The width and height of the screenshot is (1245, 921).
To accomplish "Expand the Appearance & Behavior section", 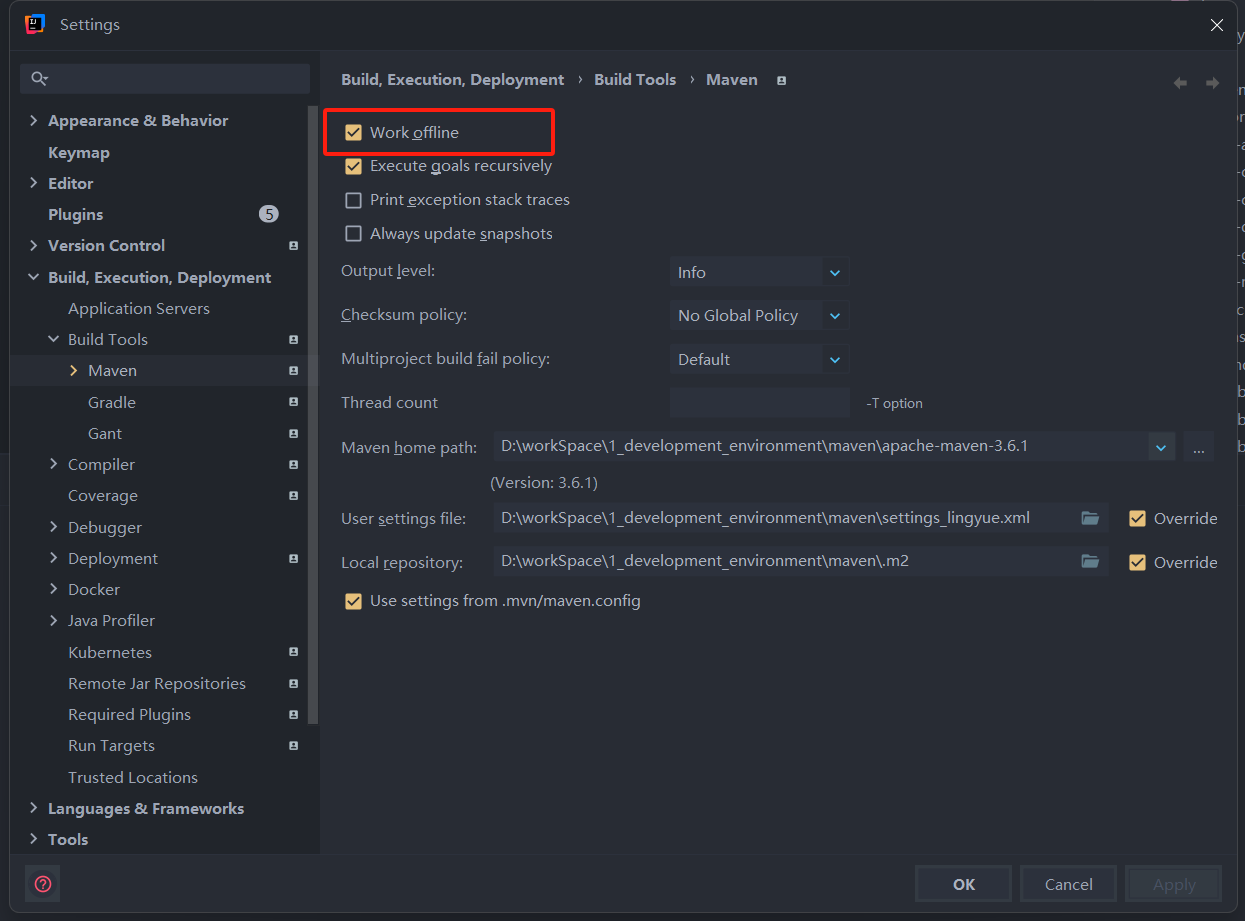I will (34, 121).
